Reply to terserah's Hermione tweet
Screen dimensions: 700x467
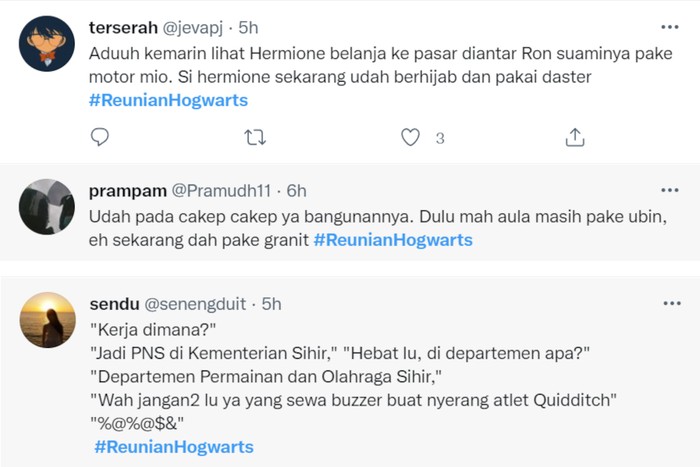click(x=99, y=137)
